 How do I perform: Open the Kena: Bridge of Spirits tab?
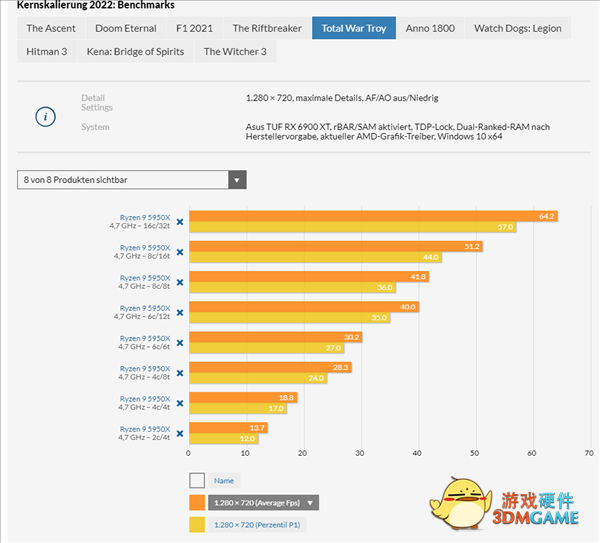136,51
